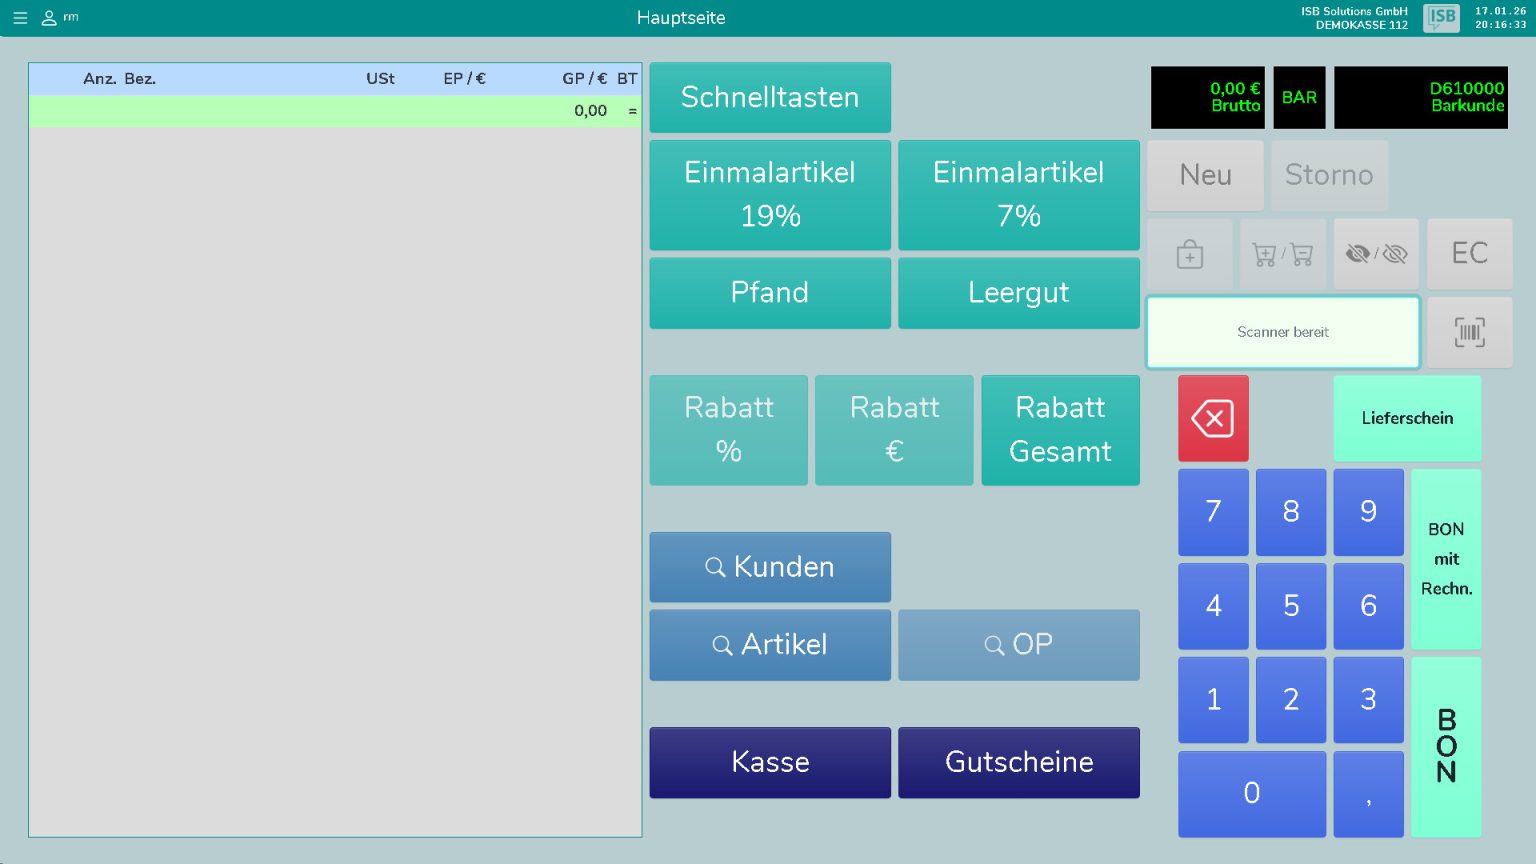Click the shopping bag plus icon
1536x864 pixels.
tap(1189, 255)
